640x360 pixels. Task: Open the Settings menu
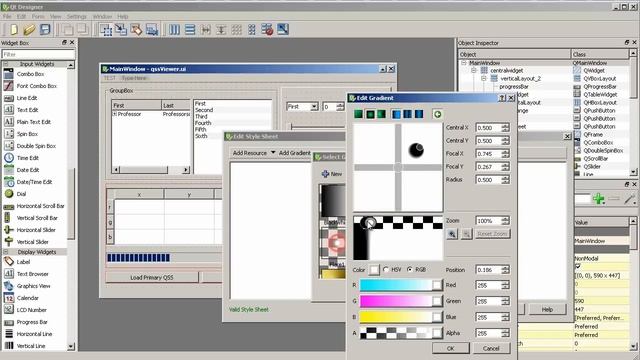click(77, 16)
